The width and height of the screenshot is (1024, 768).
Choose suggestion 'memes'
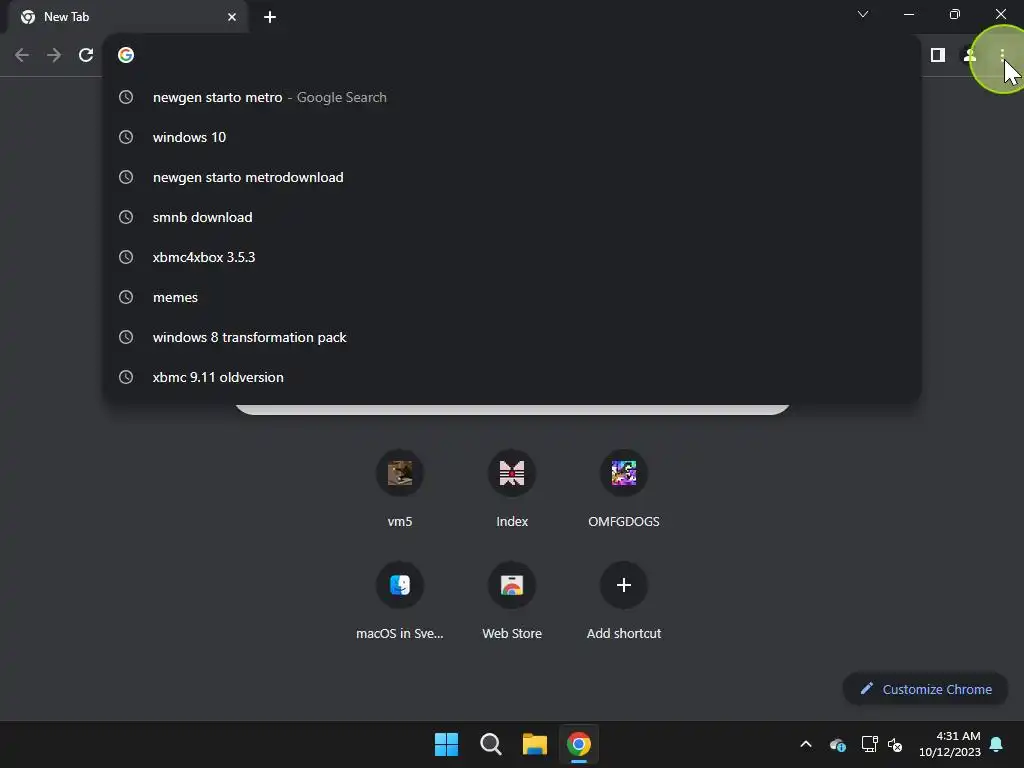point(512,297)
